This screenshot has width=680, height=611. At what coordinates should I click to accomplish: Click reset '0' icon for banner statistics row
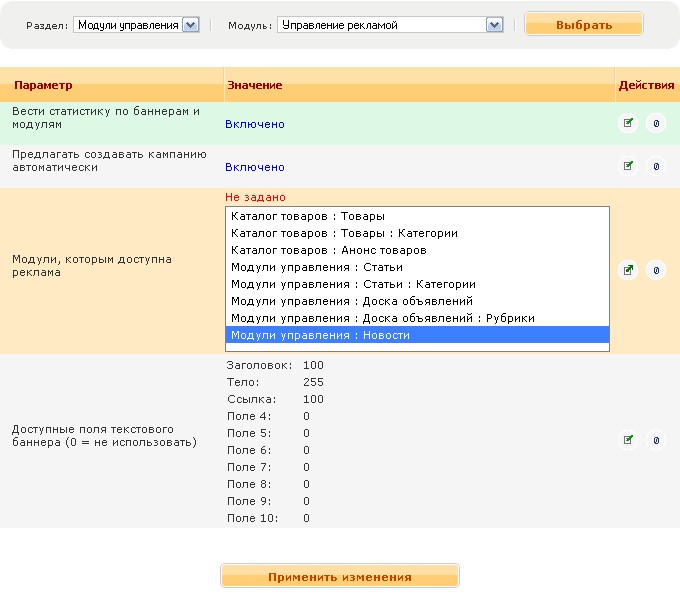click(x=656, y=124)
